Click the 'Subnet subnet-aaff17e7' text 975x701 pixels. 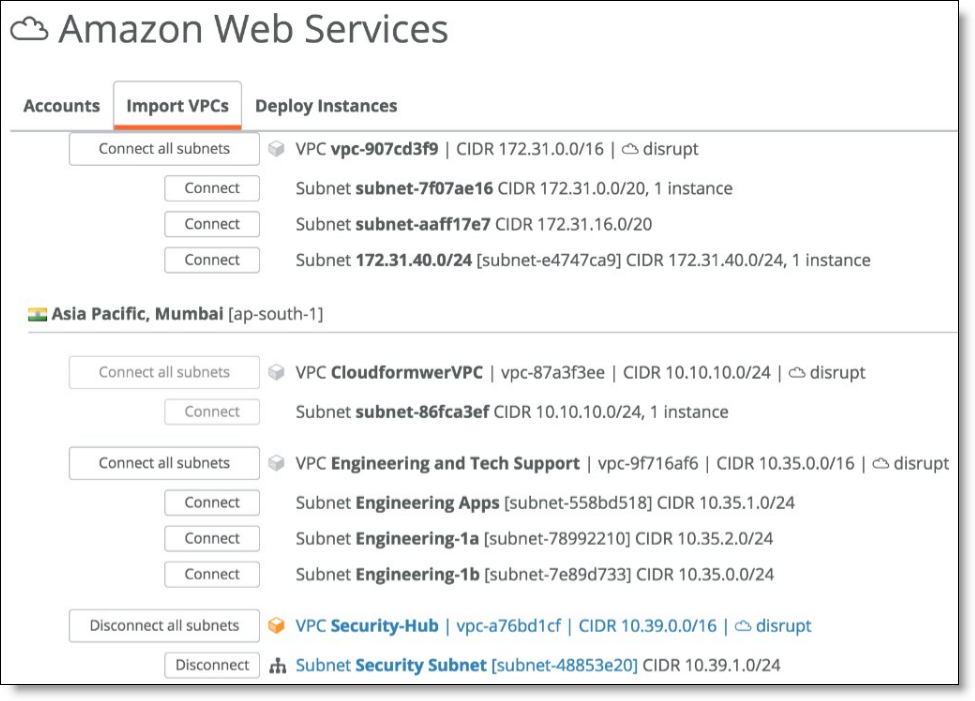393,225
